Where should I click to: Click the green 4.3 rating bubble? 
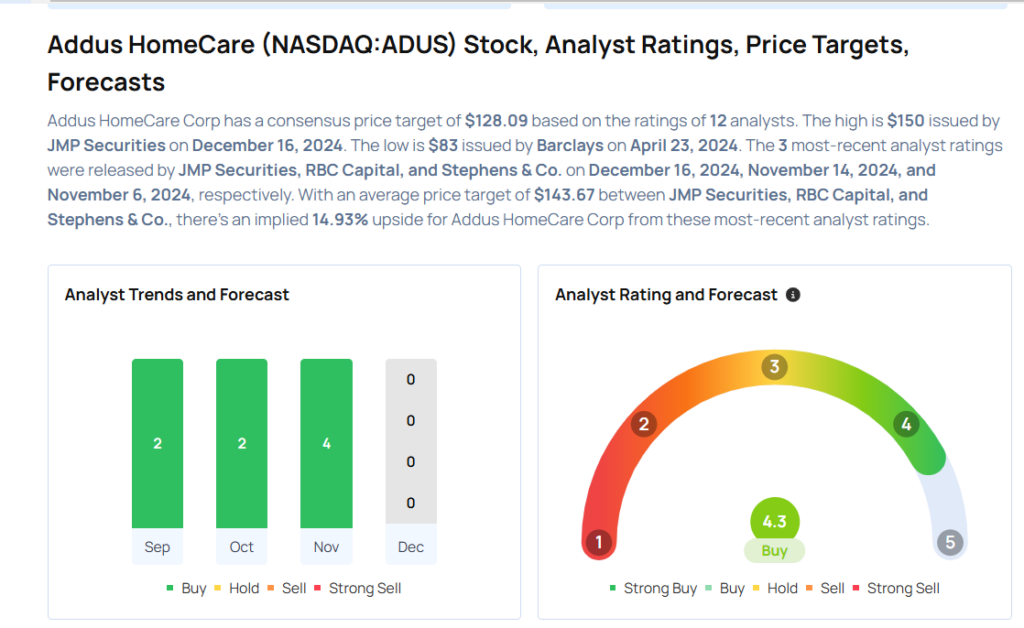(774, 521)
